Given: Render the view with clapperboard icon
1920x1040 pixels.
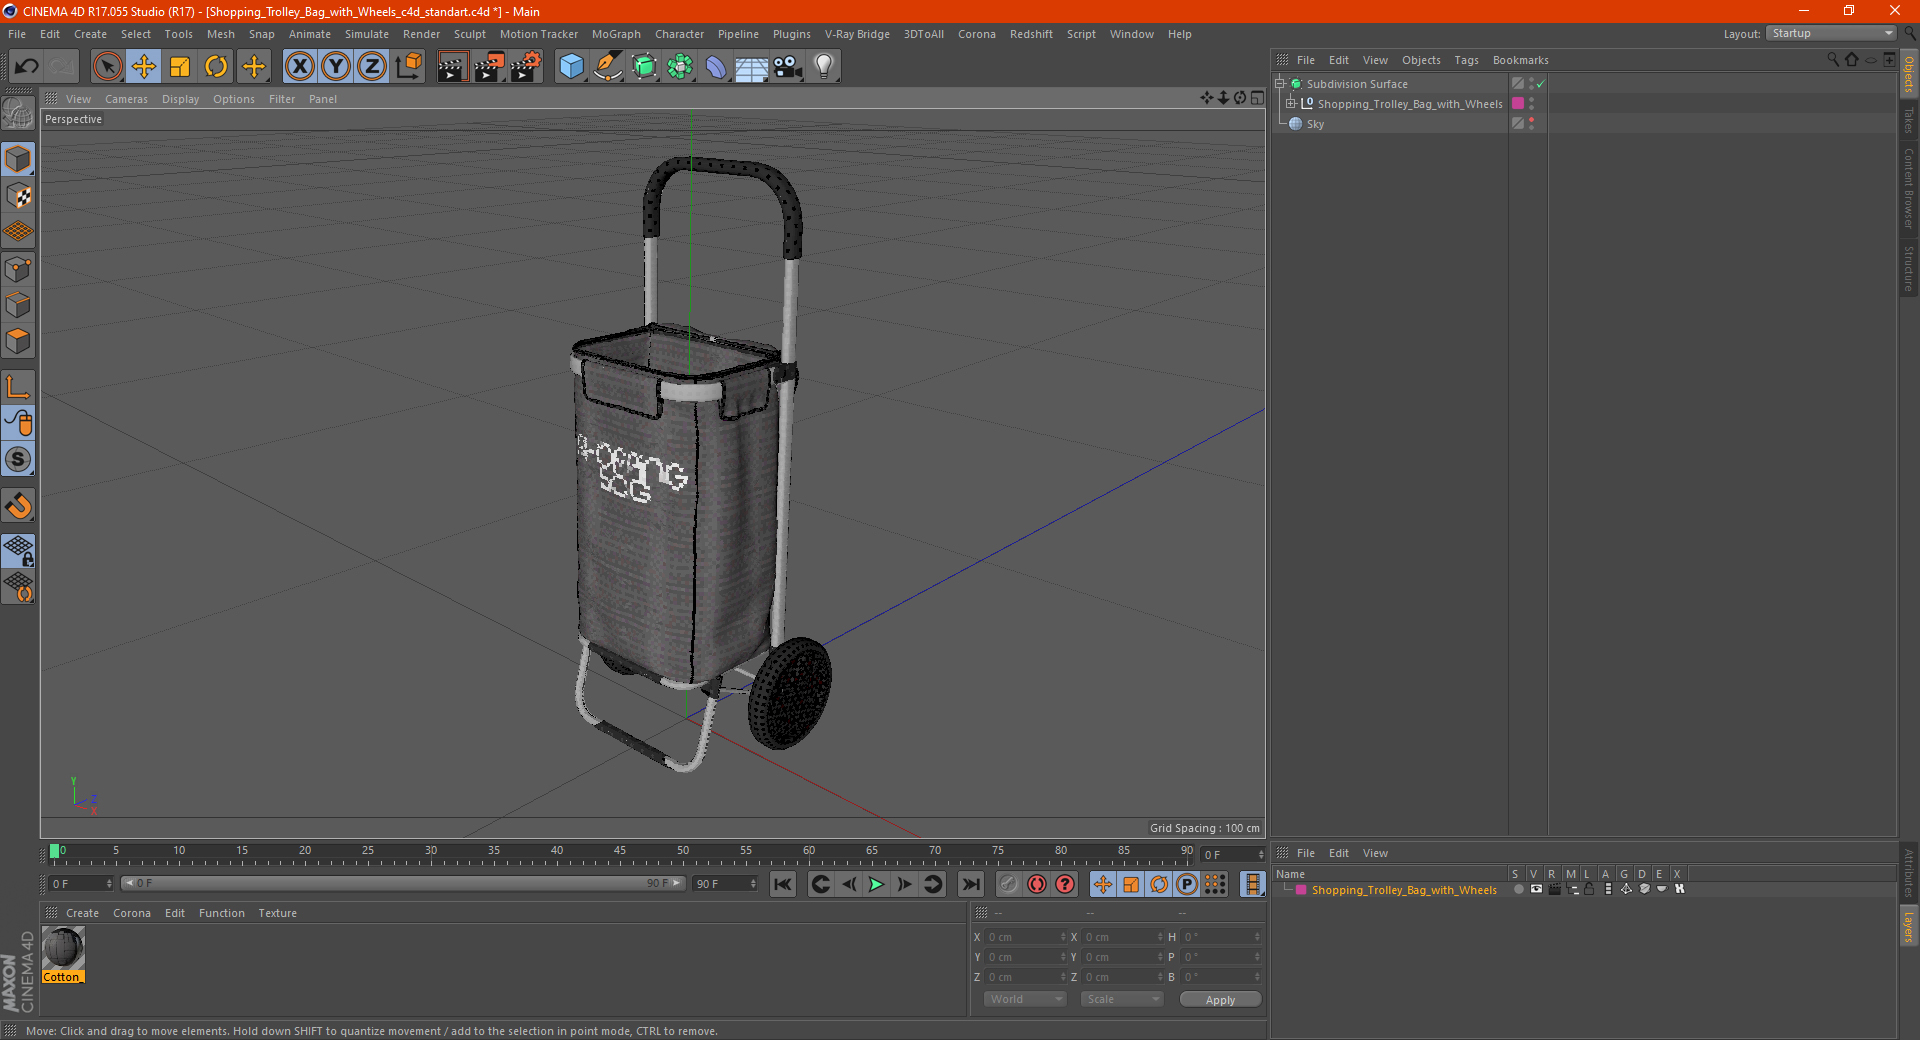Looking at the screenshot, I should [452, 67].
